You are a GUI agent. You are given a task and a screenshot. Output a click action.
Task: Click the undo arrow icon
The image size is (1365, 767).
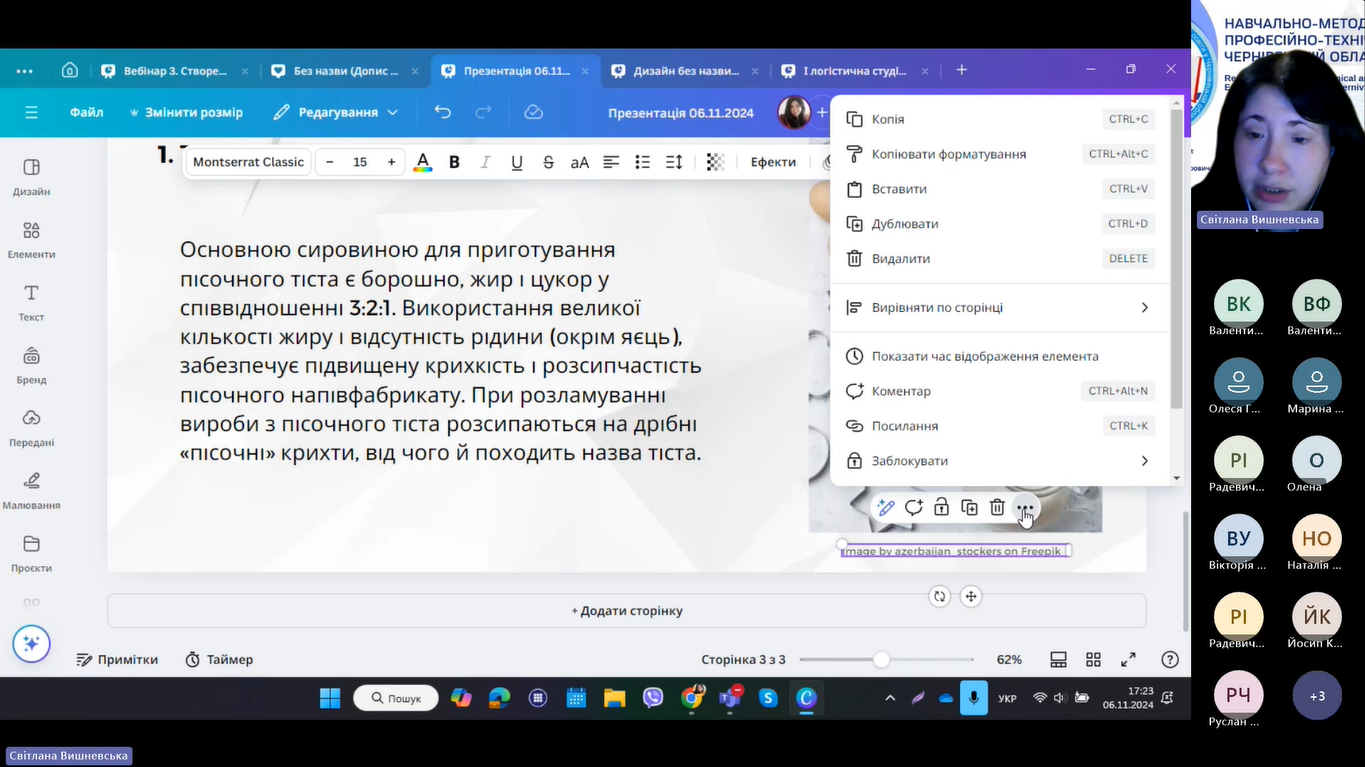443,112
